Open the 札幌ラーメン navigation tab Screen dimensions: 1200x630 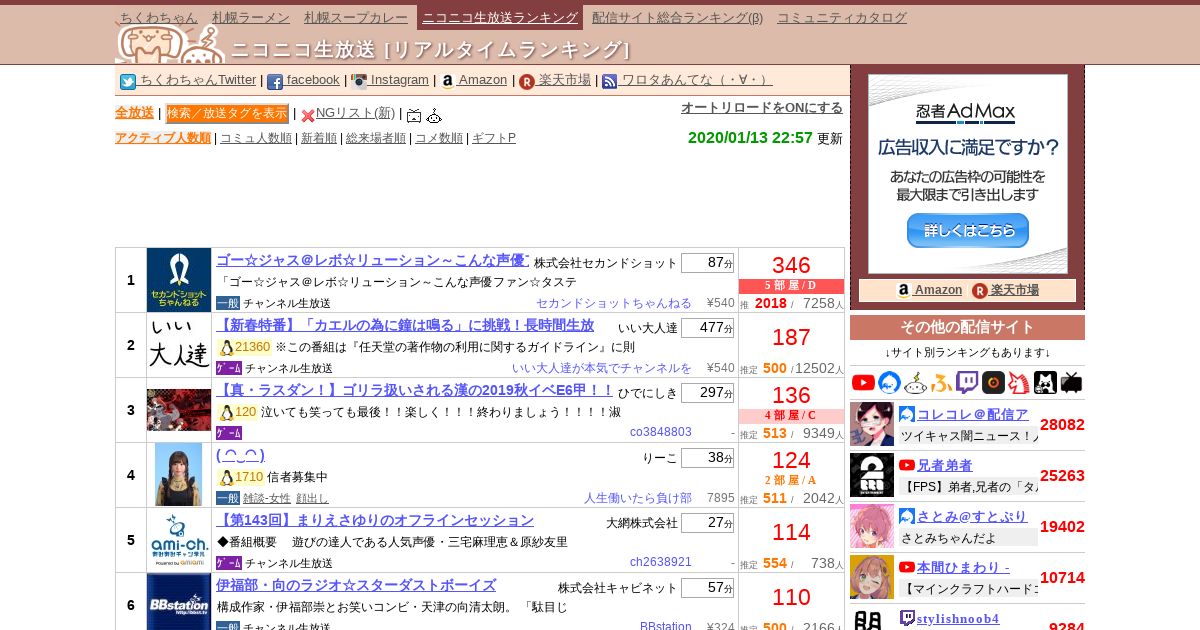tap(251, 17)
